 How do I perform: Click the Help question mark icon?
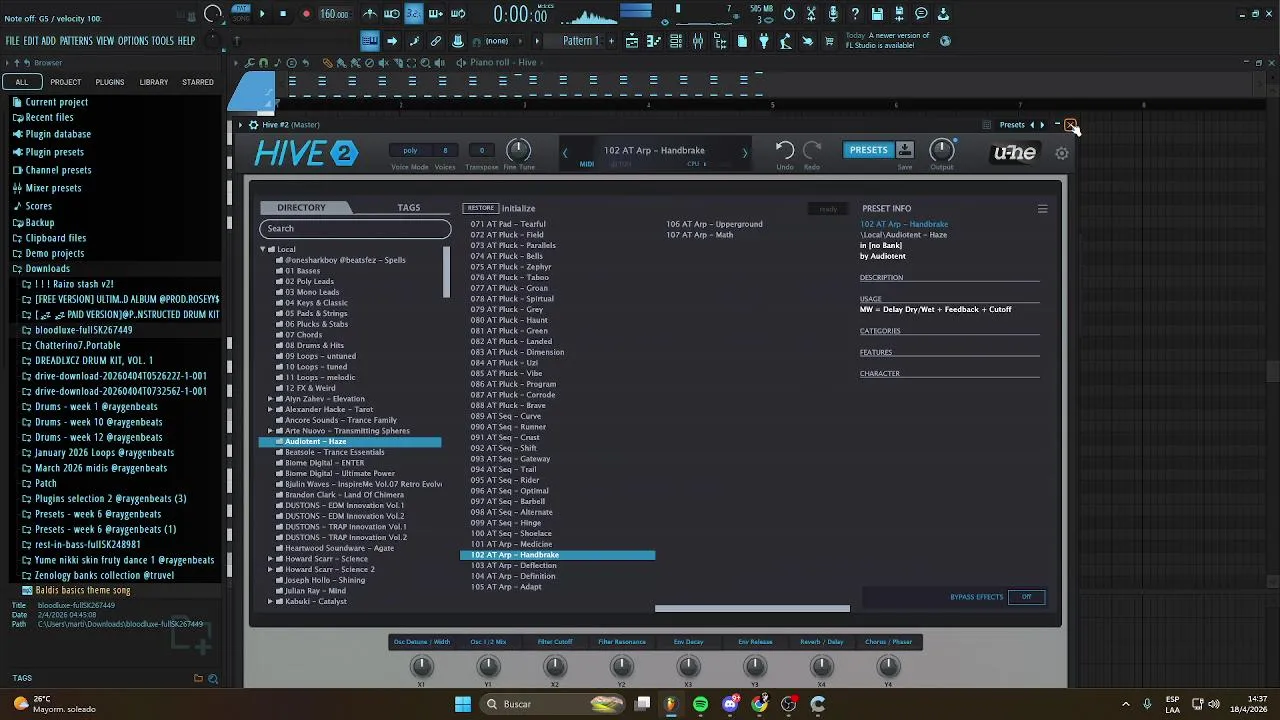tap(855, 14)
